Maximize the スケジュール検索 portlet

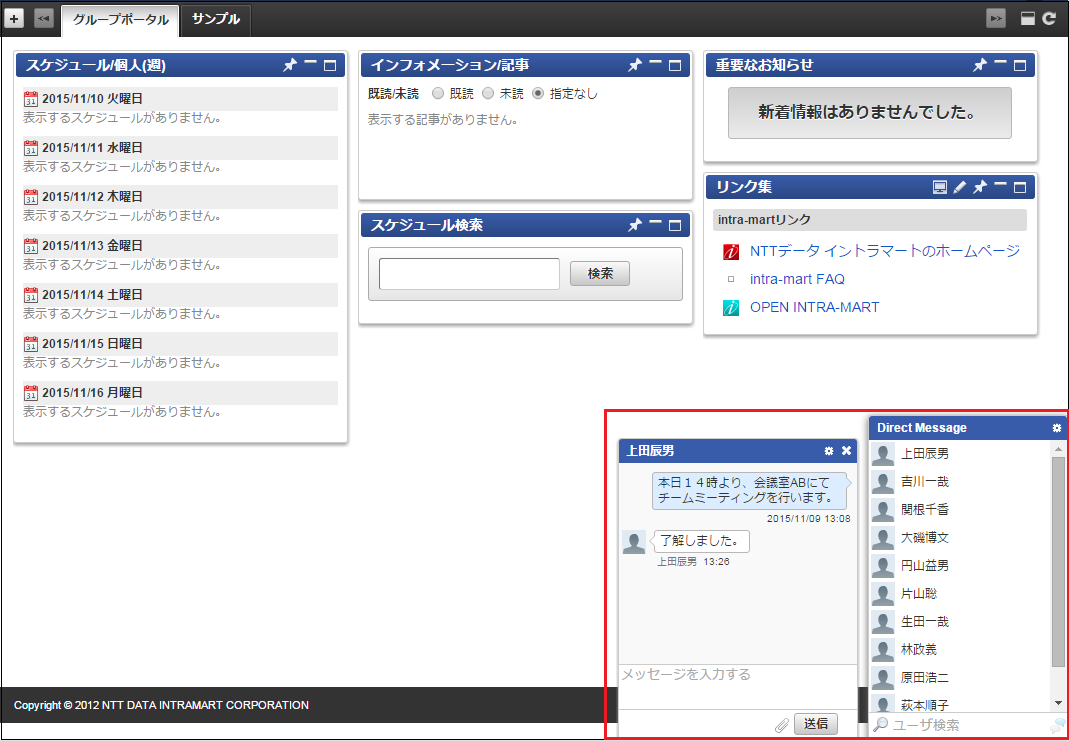tap(675, 226)
